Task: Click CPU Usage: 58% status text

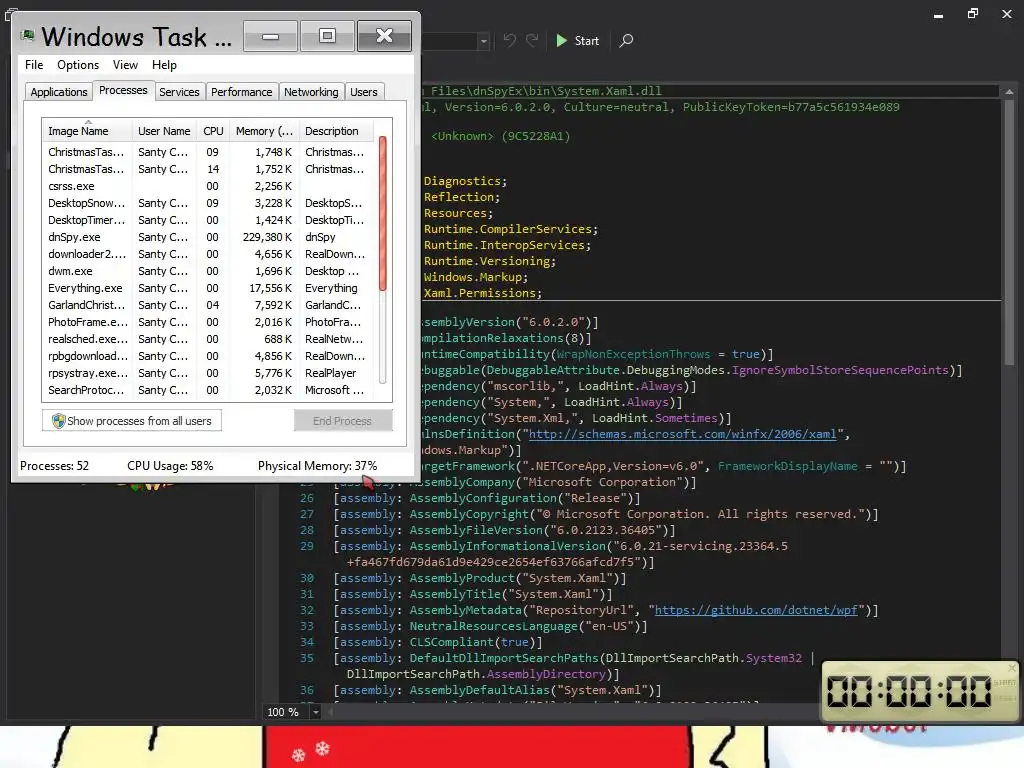Action: tap(170, 466)
